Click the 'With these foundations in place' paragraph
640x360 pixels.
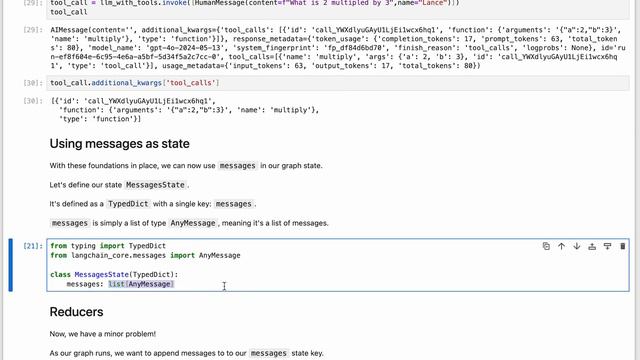pos(186,166)
